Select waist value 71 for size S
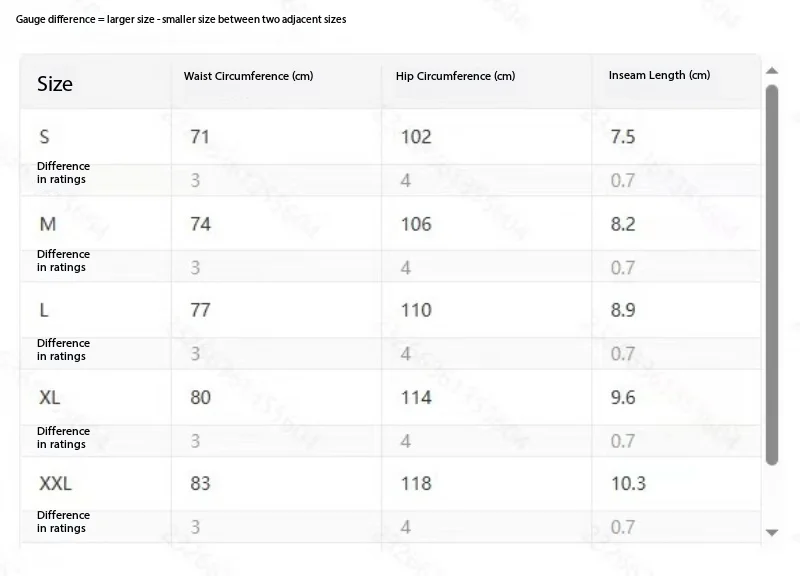 (199, 137)
